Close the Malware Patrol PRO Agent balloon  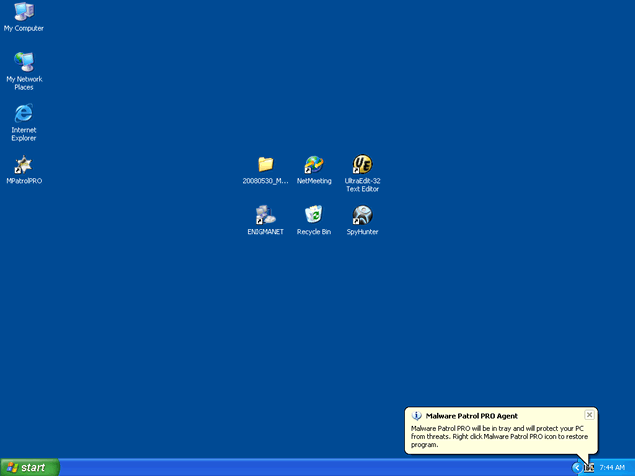pos(589,414)
